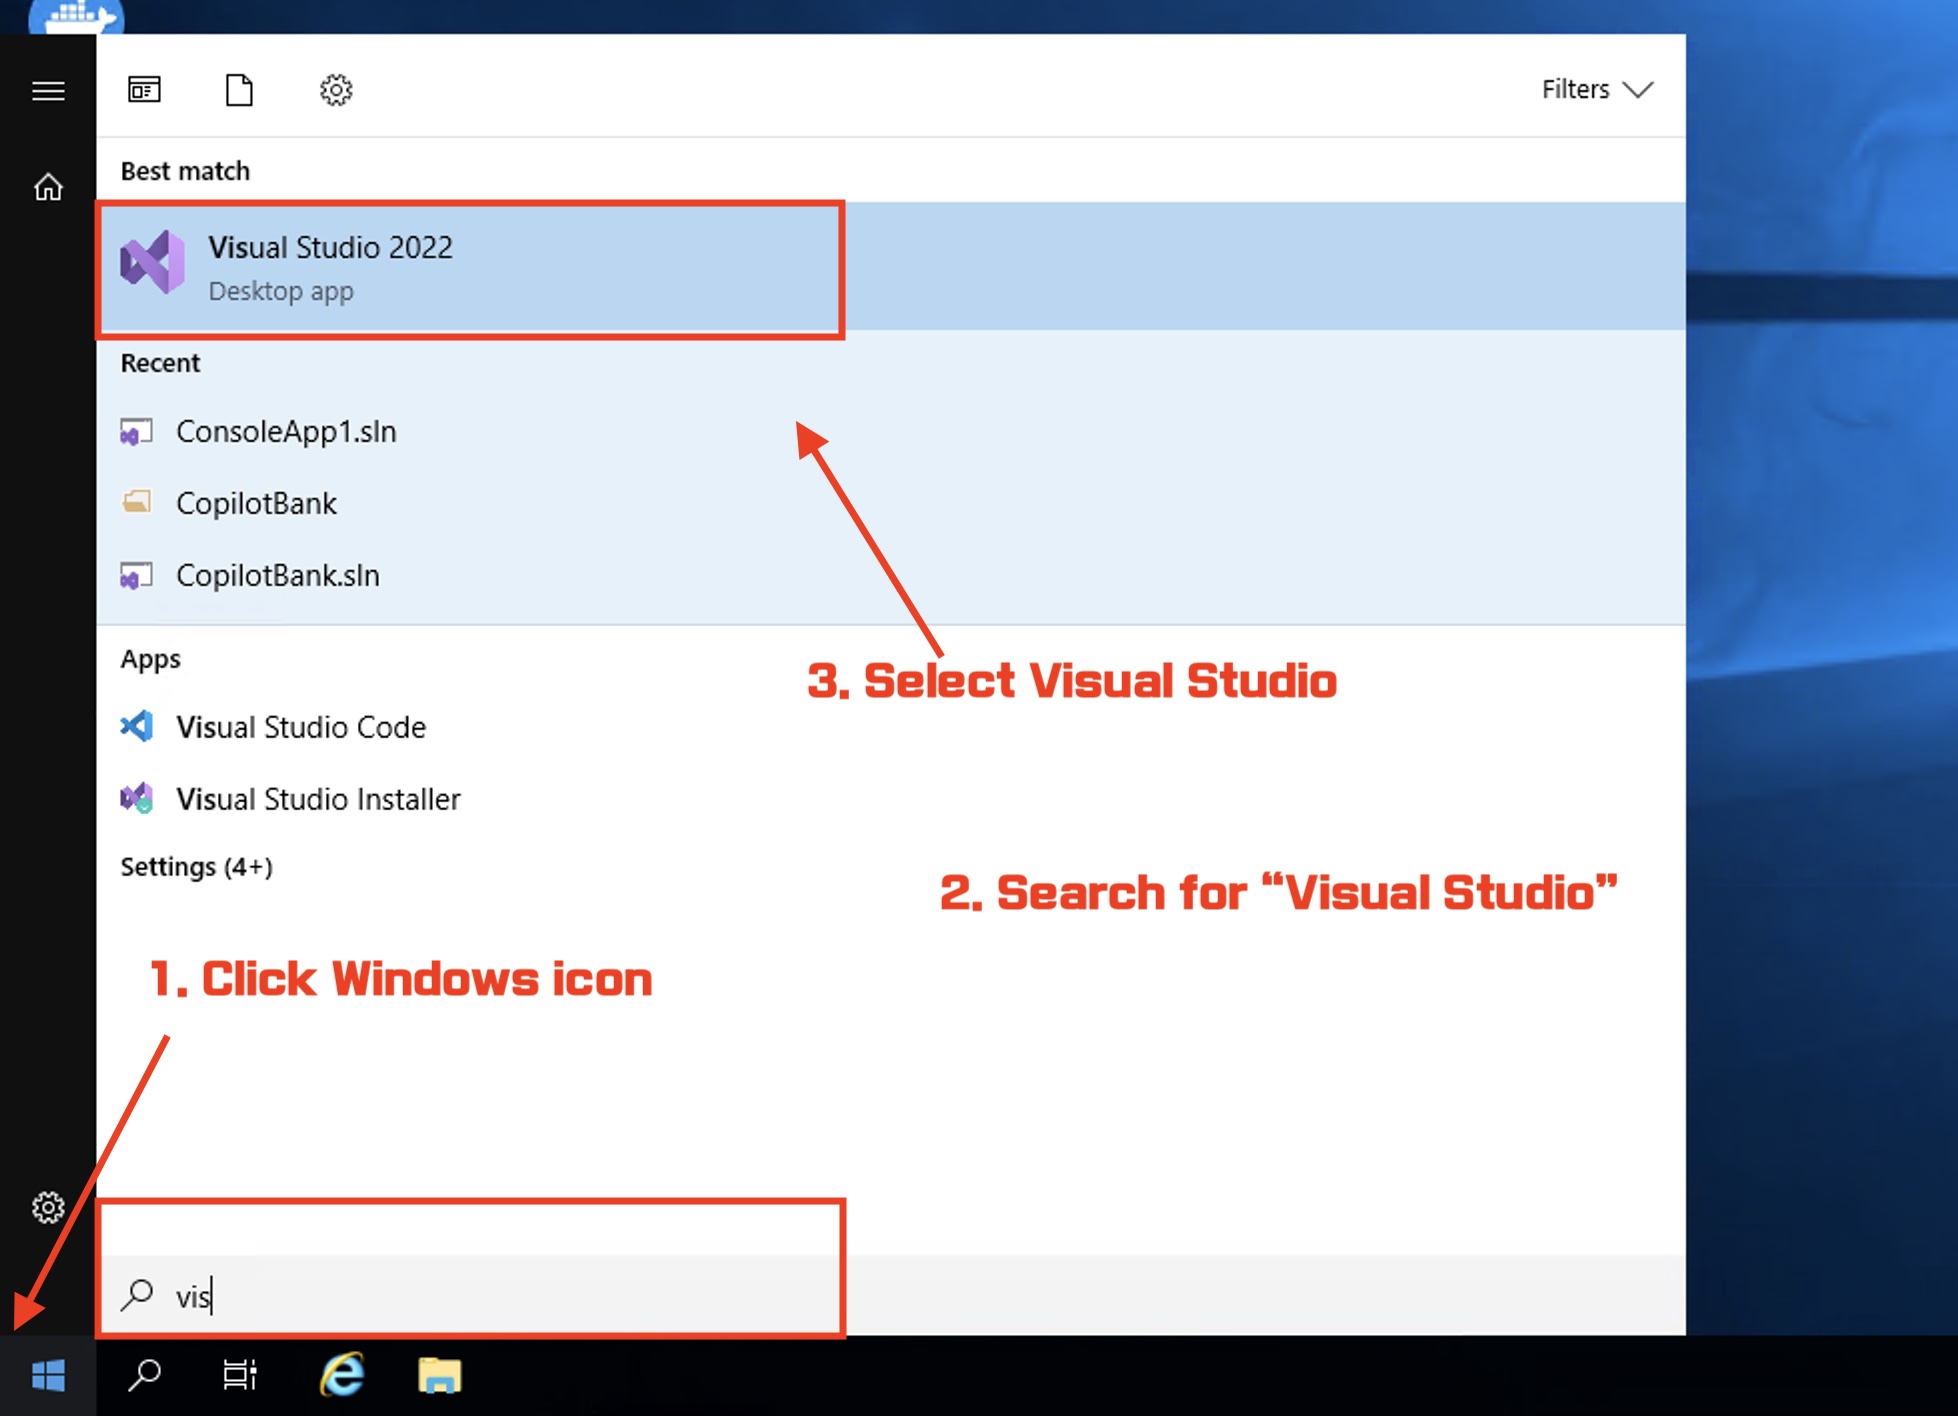
Task: Open Visual Studio 2022 best match
Action: (330, 268)
